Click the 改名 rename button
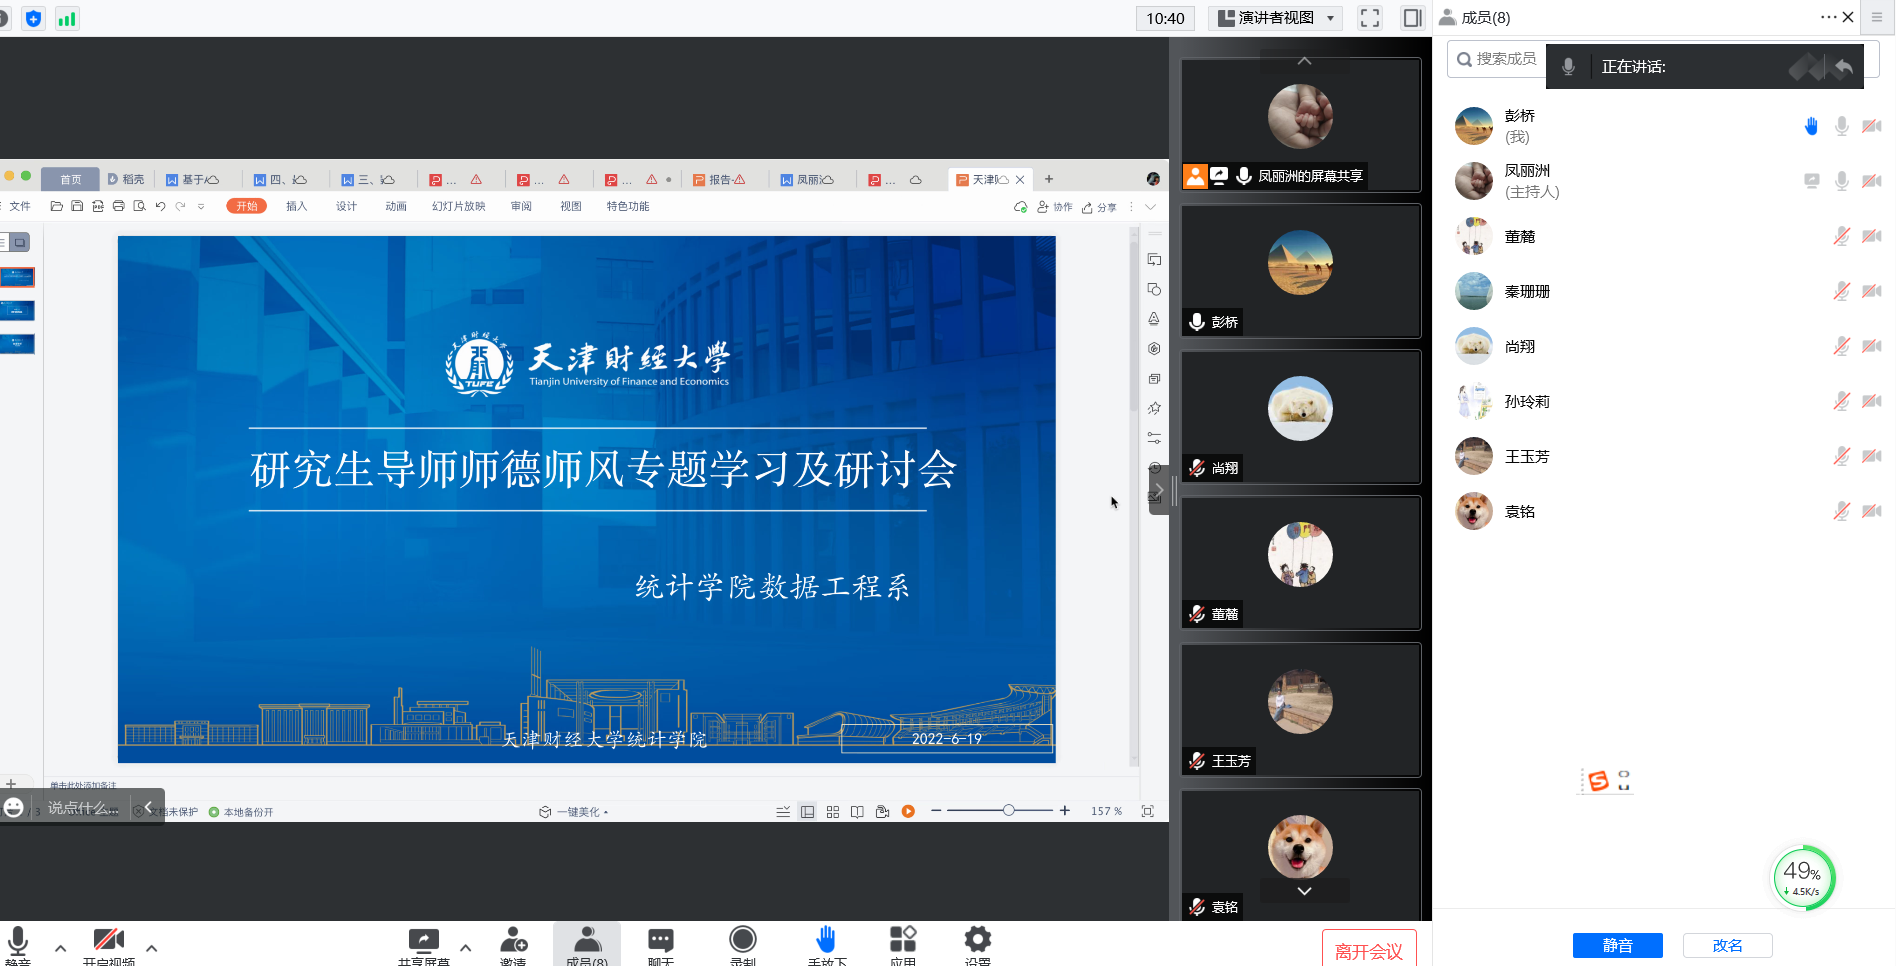 coord(1727,945)
